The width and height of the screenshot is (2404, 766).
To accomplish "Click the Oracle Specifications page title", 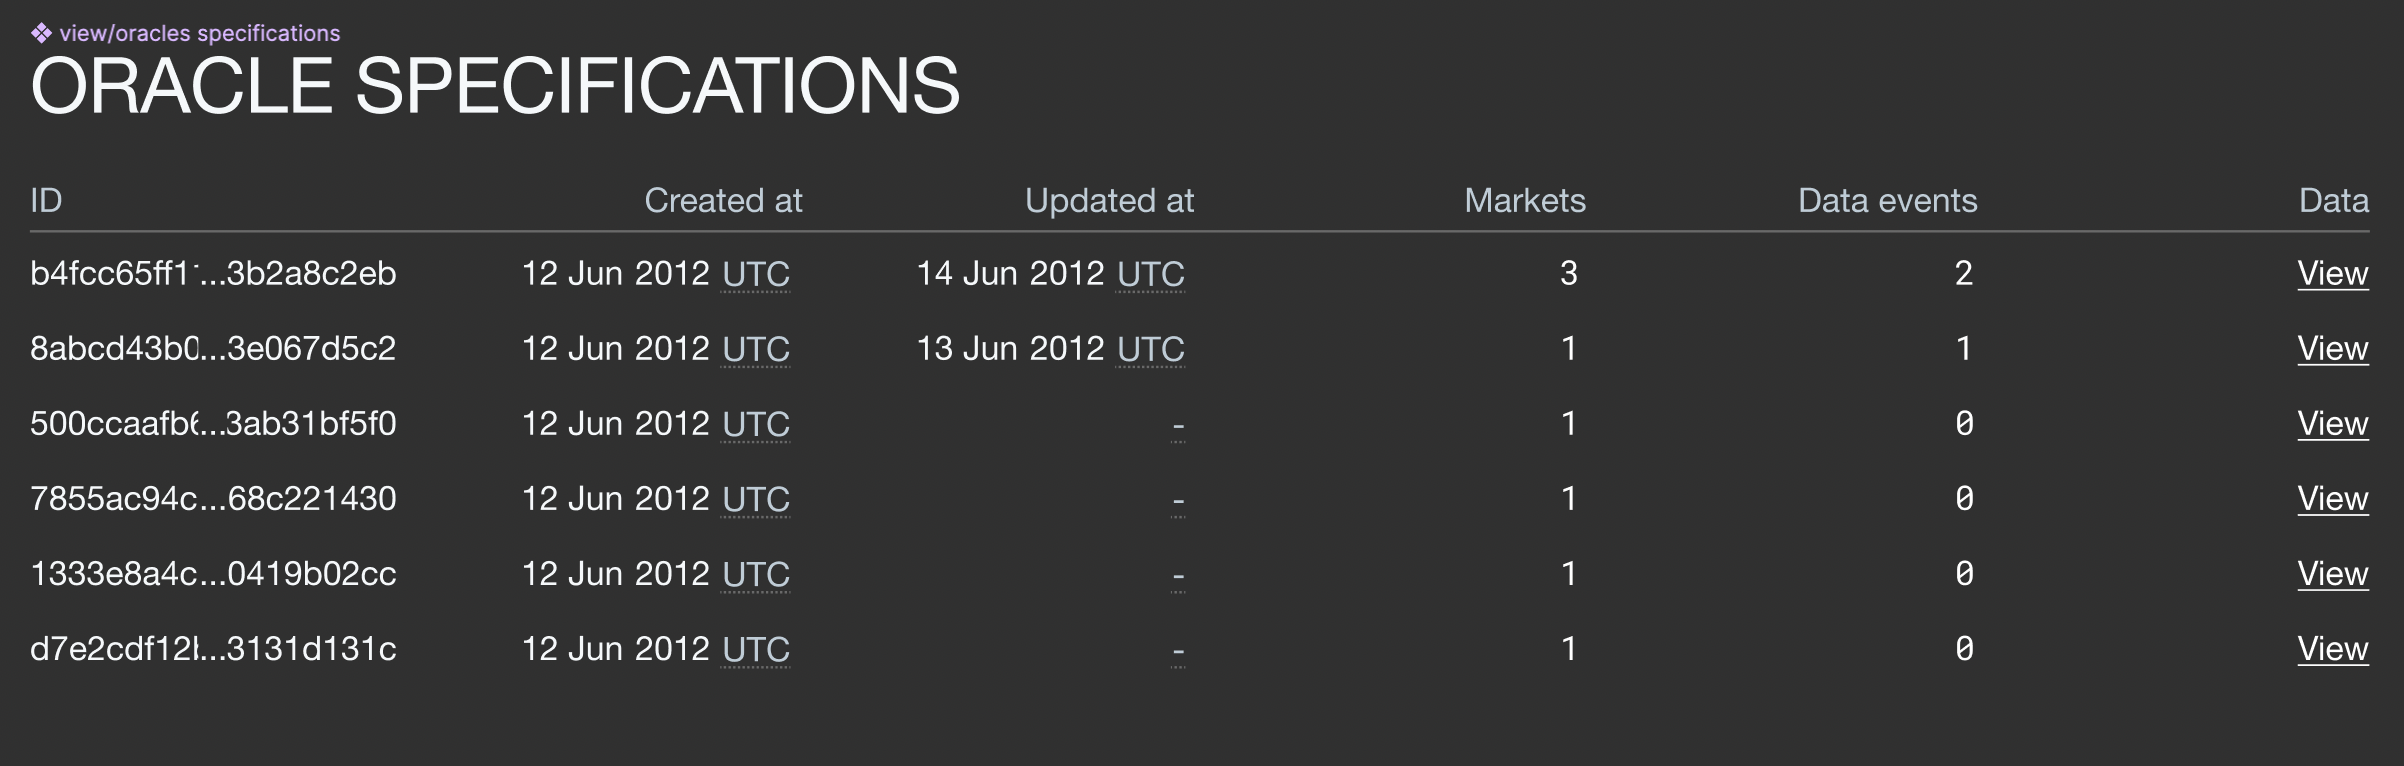I will tap(495, 86).
